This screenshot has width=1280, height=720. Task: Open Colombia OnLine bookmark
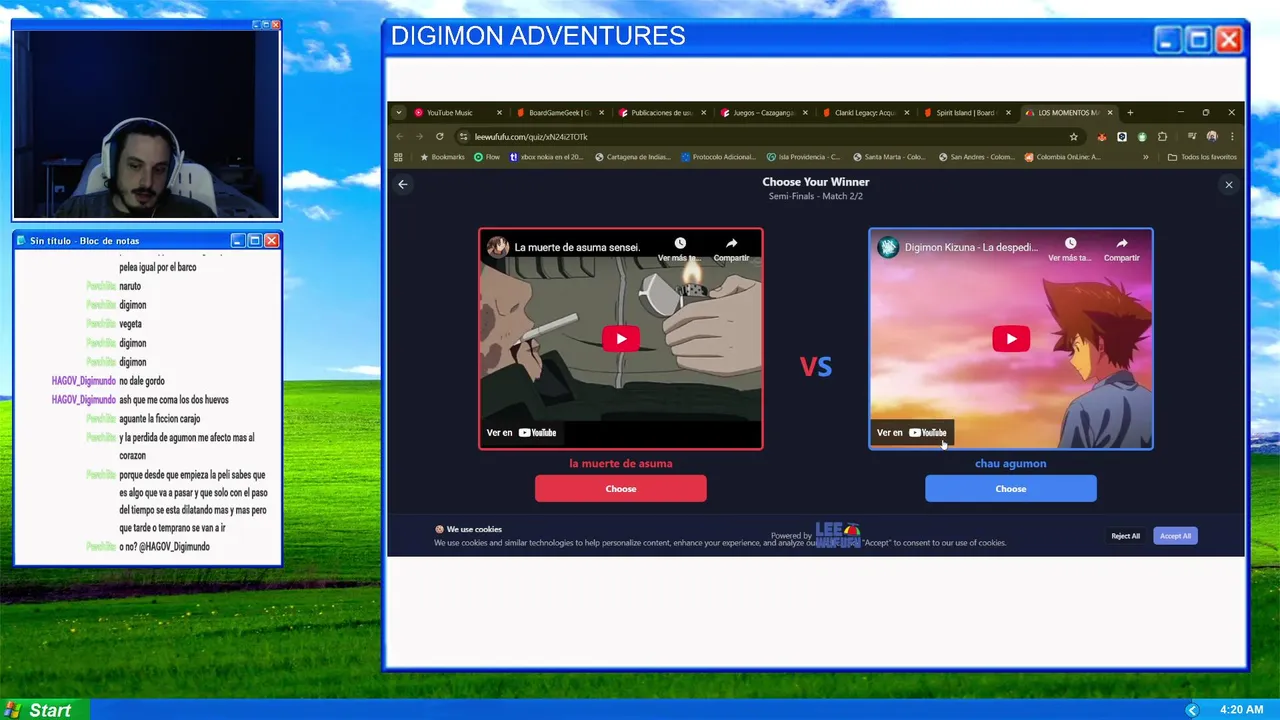(1063, 157)
